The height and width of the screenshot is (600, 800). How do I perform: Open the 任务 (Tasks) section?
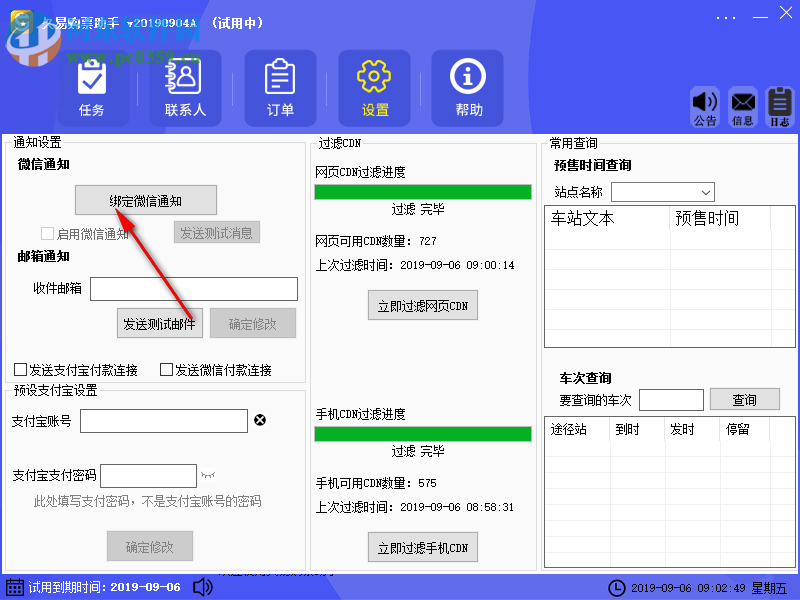(92, 88)
